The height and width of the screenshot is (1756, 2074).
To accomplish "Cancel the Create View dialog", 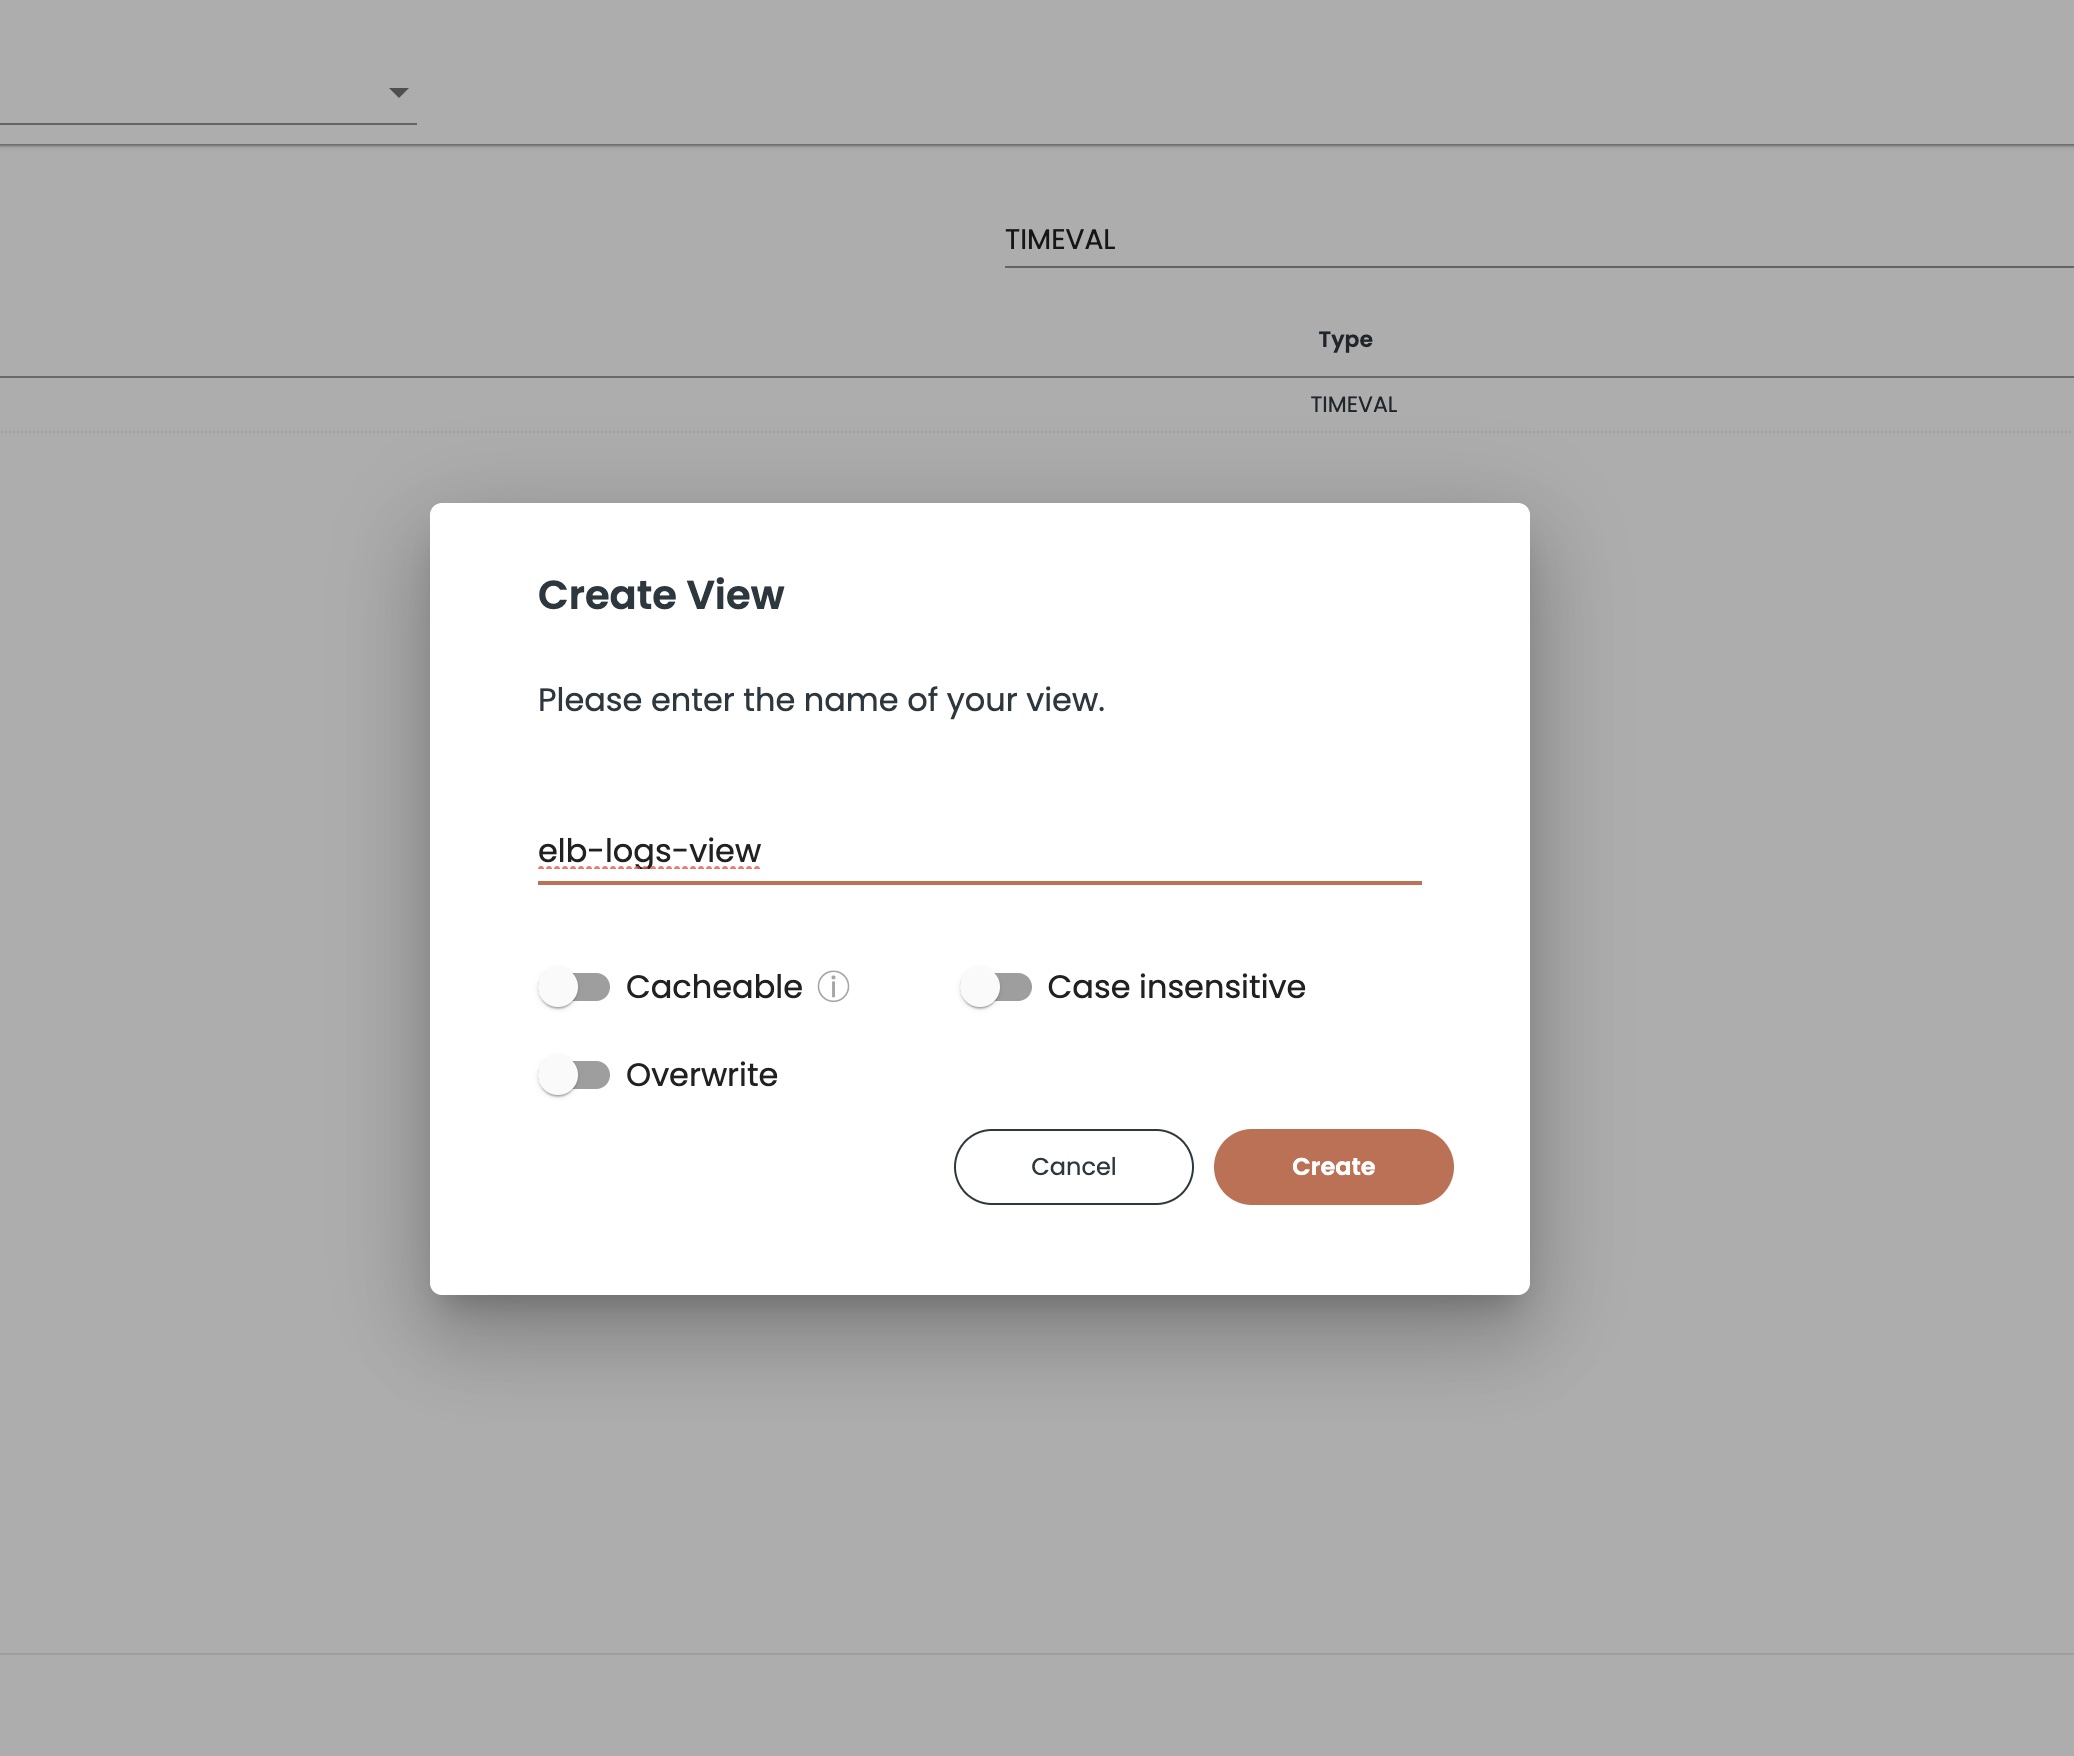I will pos(1073,1167).
